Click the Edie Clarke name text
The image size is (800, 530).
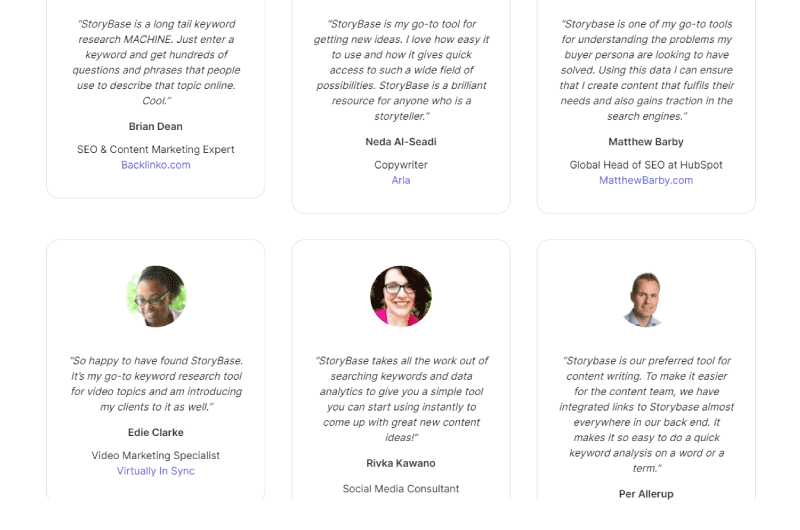[156, 432]
